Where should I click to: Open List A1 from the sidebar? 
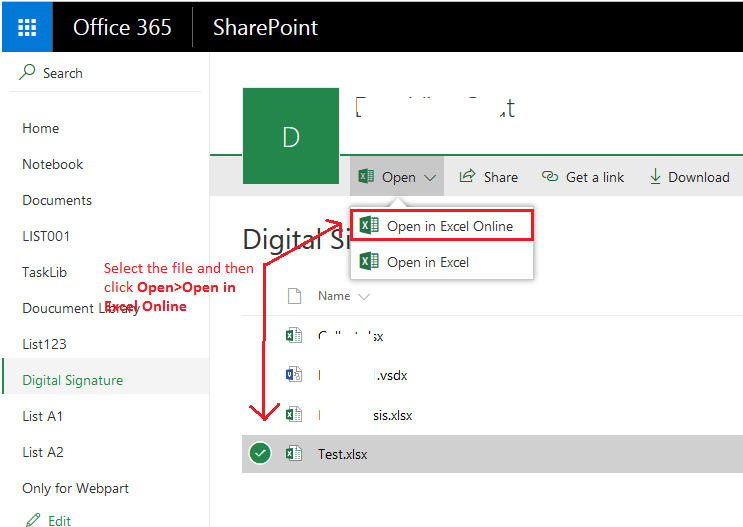click(42, 416)
